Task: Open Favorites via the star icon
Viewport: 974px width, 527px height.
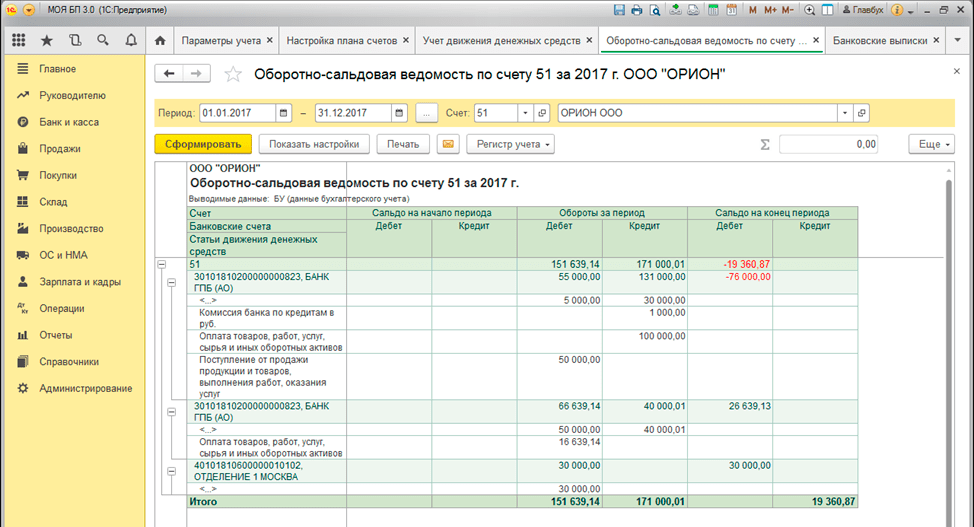Action: [47, 41]
